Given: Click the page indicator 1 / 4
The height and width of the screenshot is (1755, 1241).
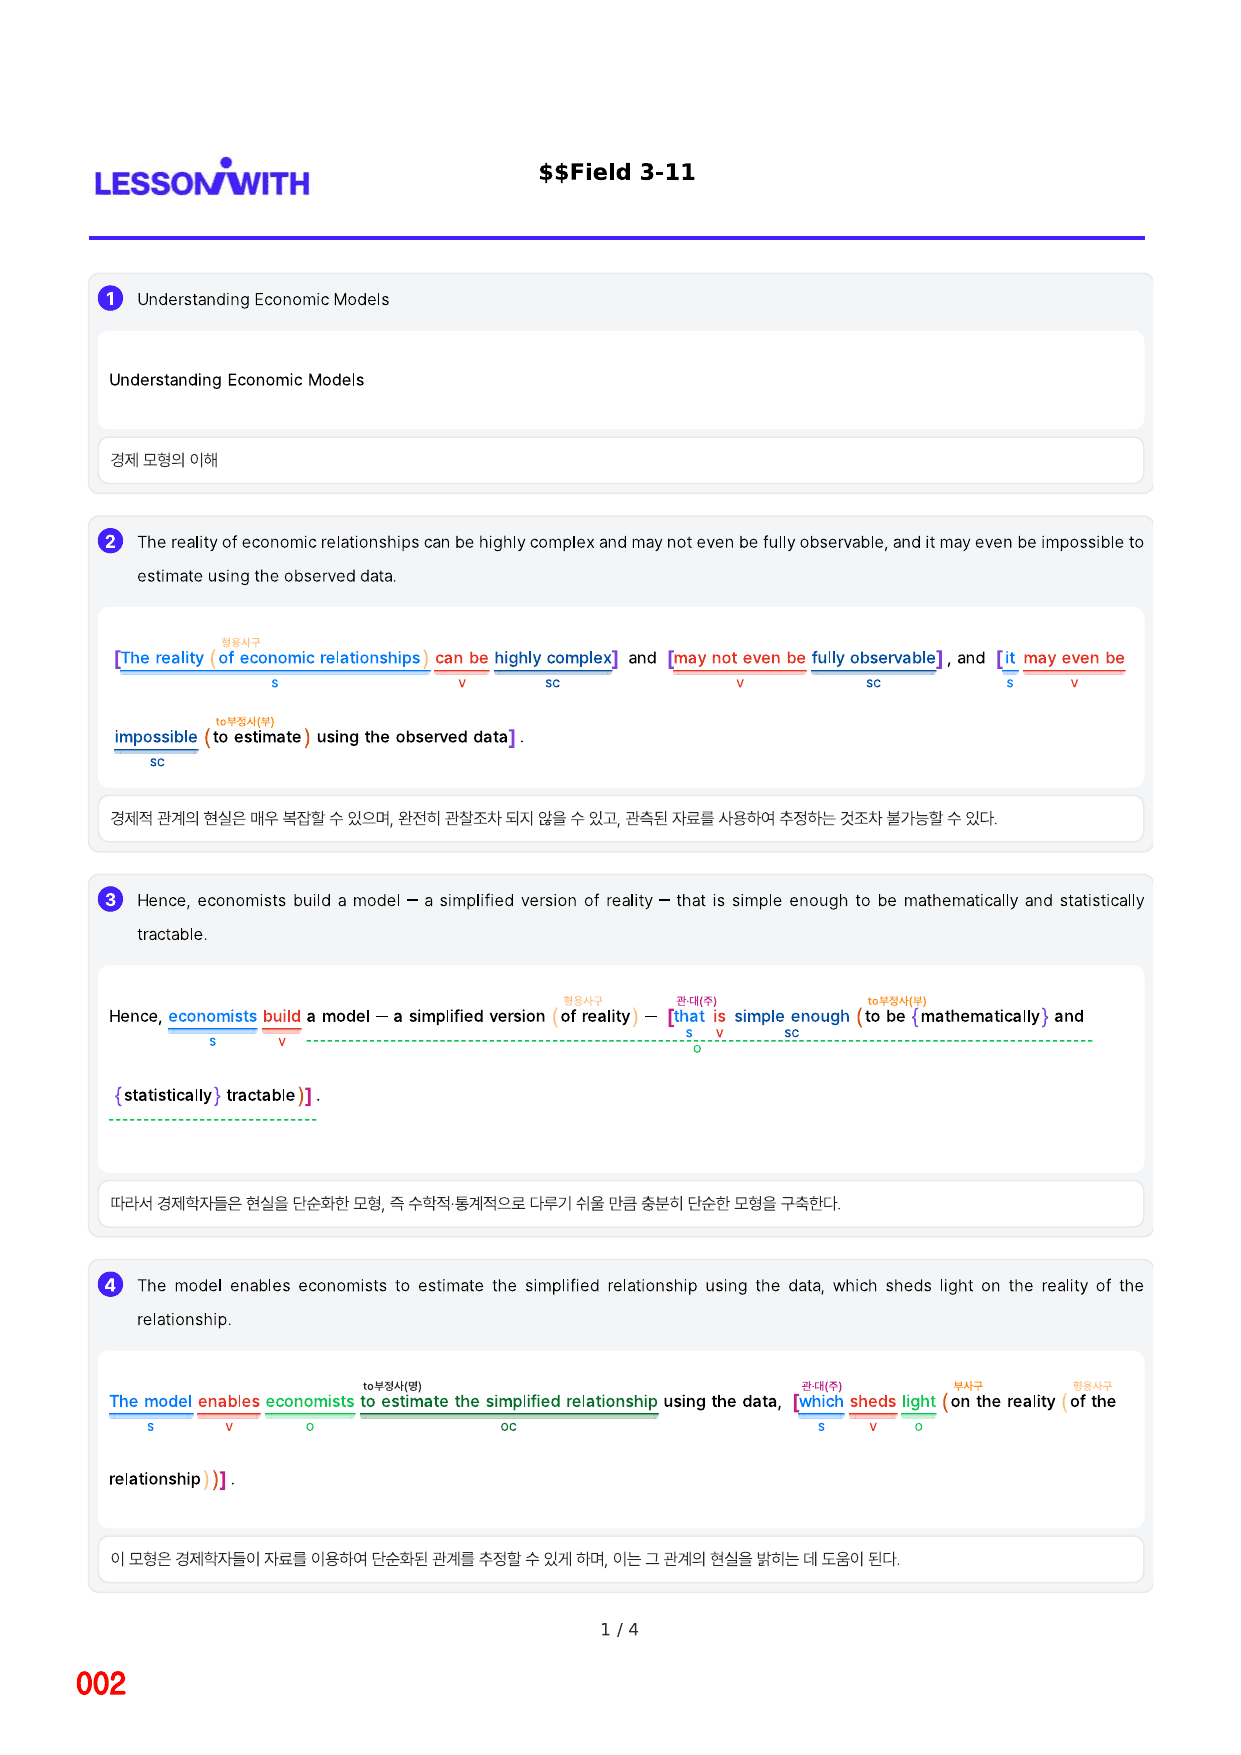Looking at the screenshot, I should click(x=619, y=1629).
